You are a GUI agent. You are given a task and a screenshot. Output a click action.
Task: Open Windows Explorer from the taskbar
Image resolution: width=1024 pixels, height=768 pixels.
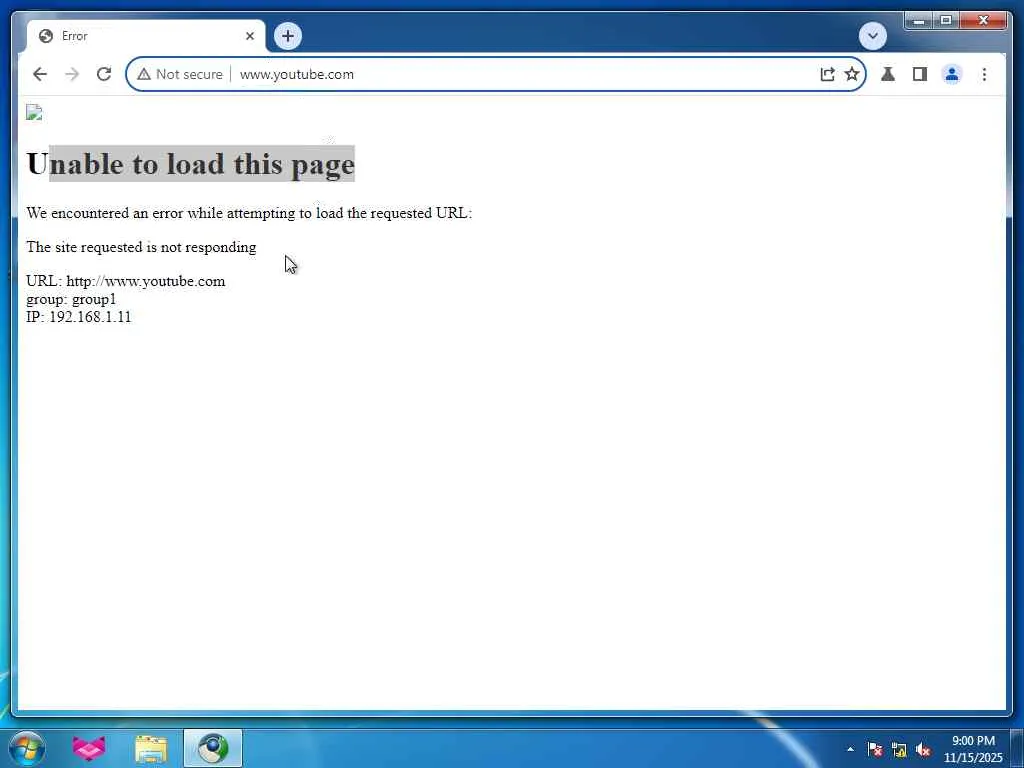[151, 748]
